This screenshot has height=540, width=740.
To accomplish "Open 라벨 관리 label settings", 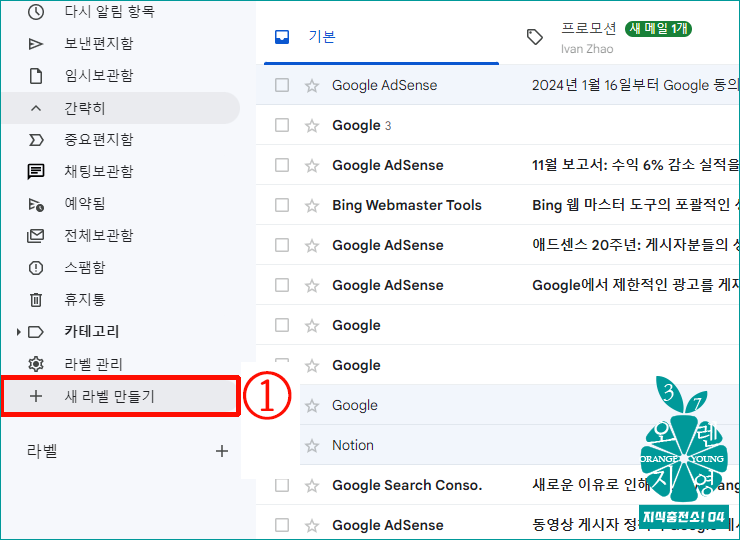I will tap(93, 364).
